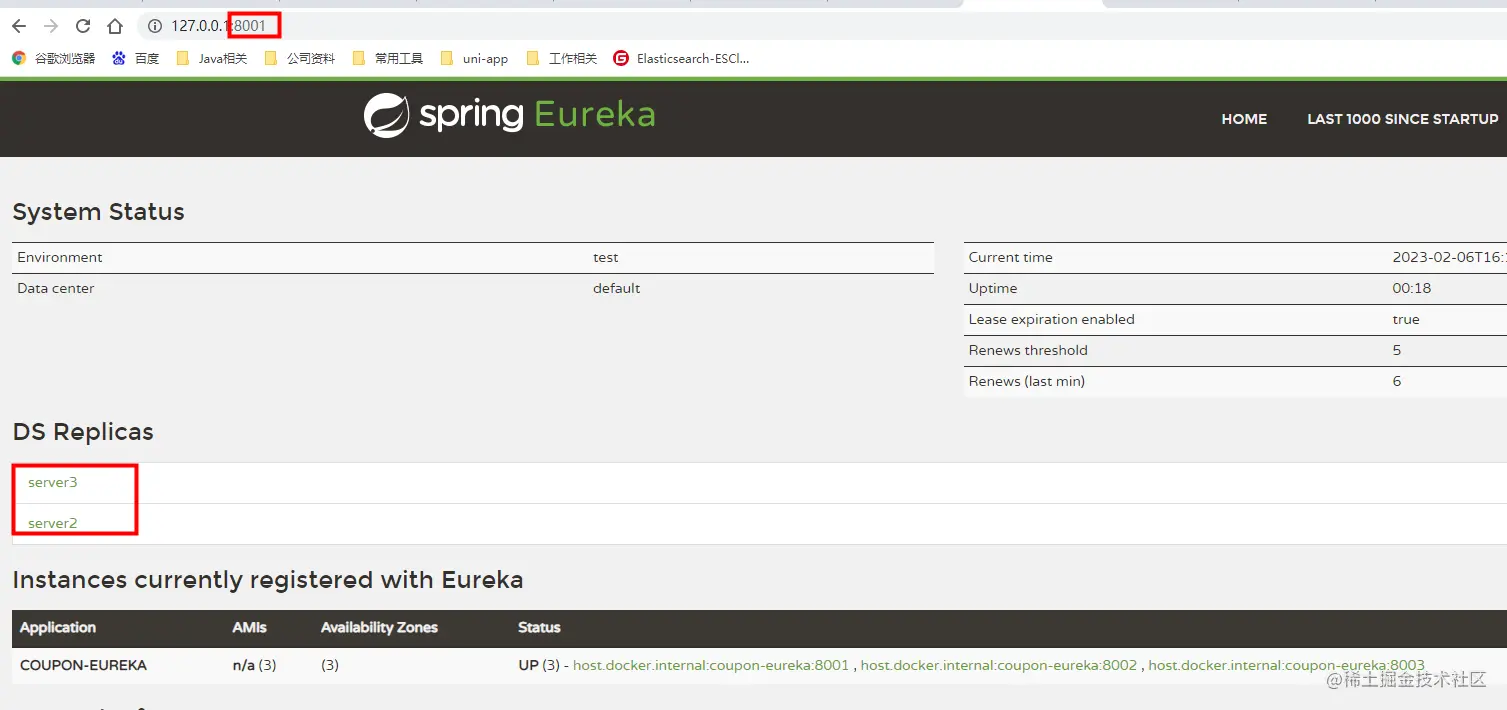Reload the page with the refresh icon
Viewport: 1507px width, 710px height.
83,26
